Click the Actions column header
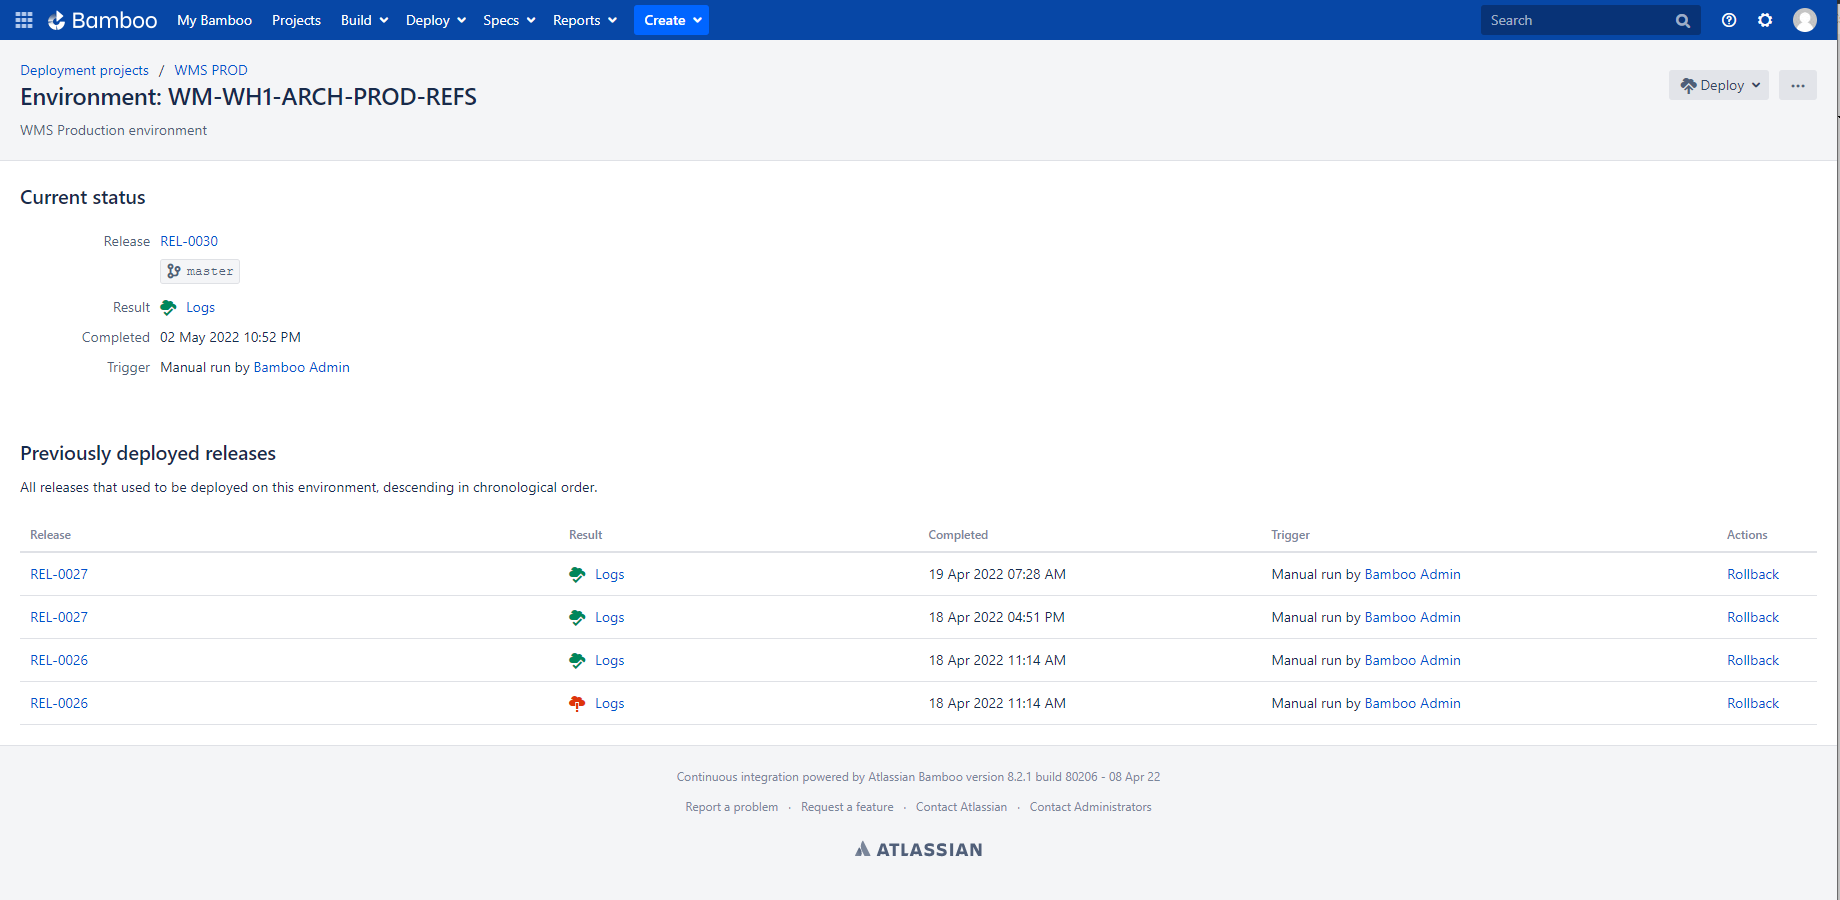1840x900 pixels. click(1747, 535)
